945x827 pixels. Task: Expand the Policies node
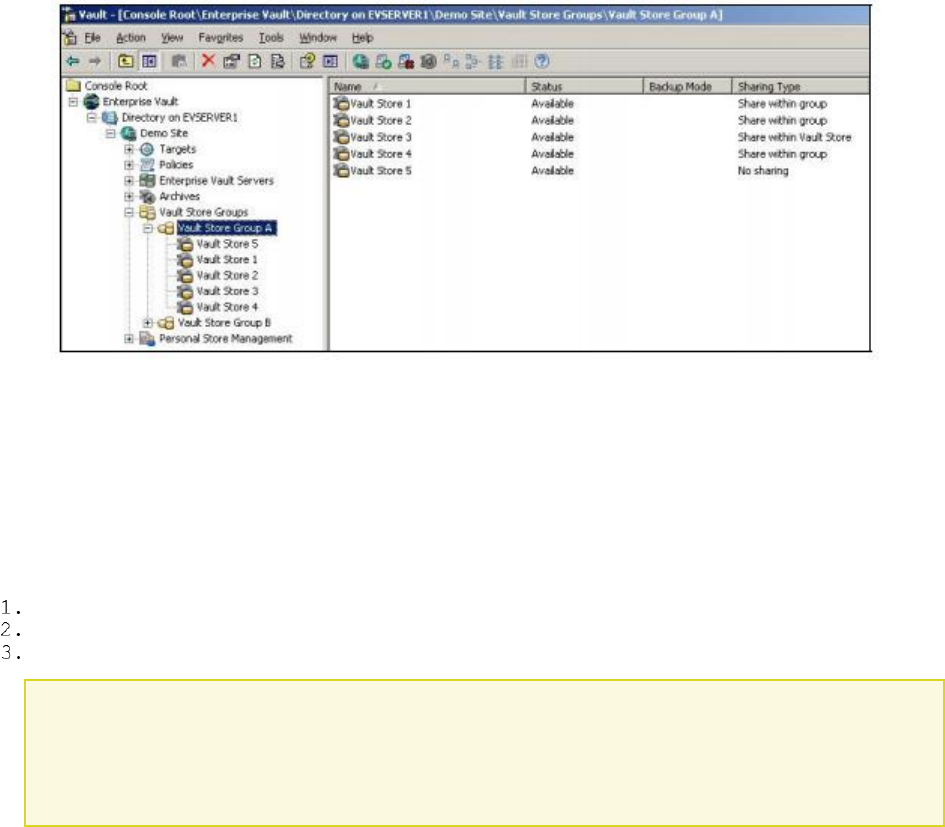coord(129,165)
